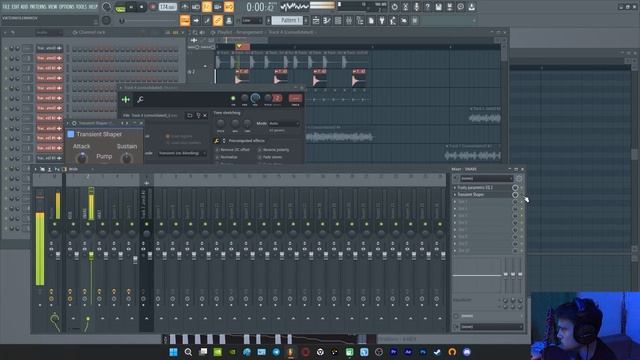Click the tempo display field
The image size is (640, 360).
pos(167,7)
